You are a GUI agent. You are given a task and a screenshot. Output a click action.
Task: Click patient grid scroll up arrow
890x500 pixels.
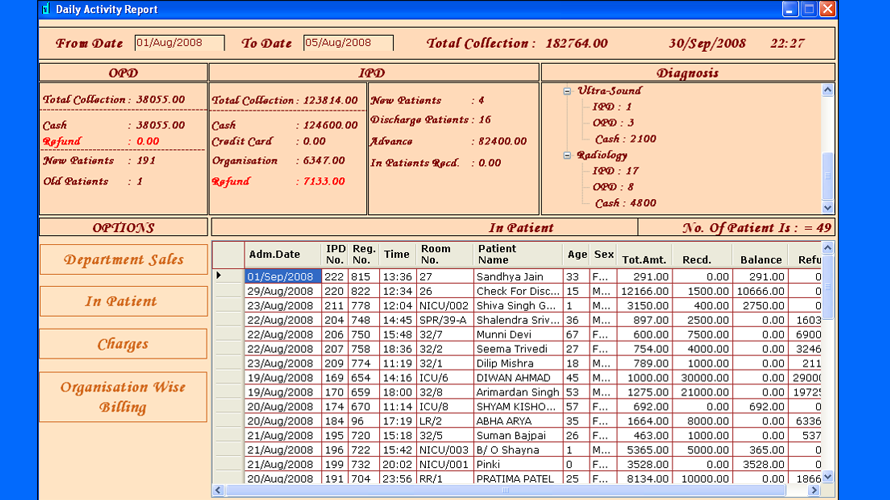[827, 248]
